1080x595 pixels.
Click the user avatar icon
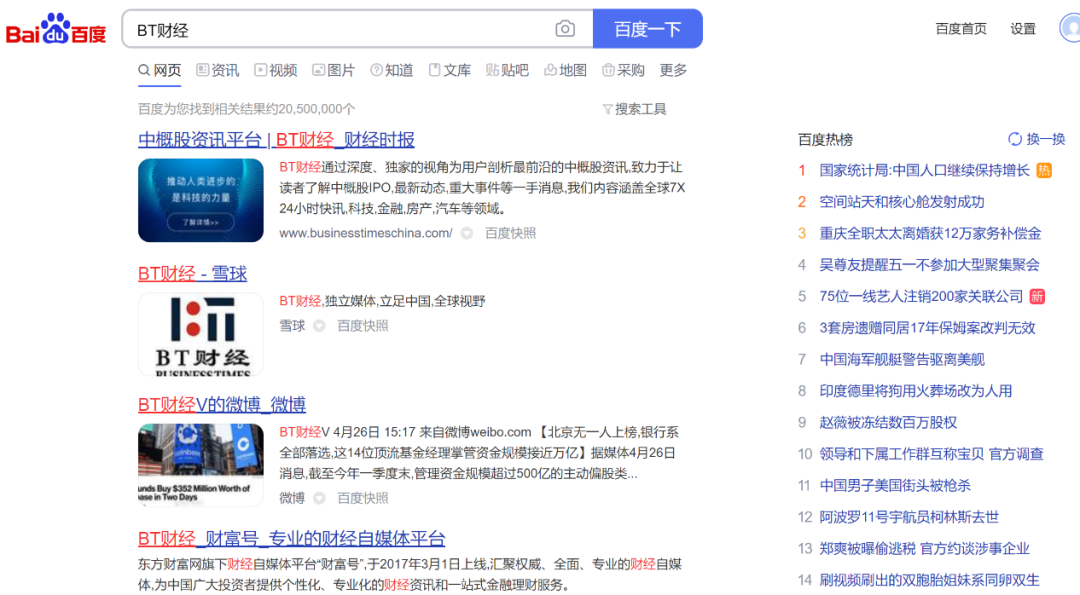tap(1070, 29)
